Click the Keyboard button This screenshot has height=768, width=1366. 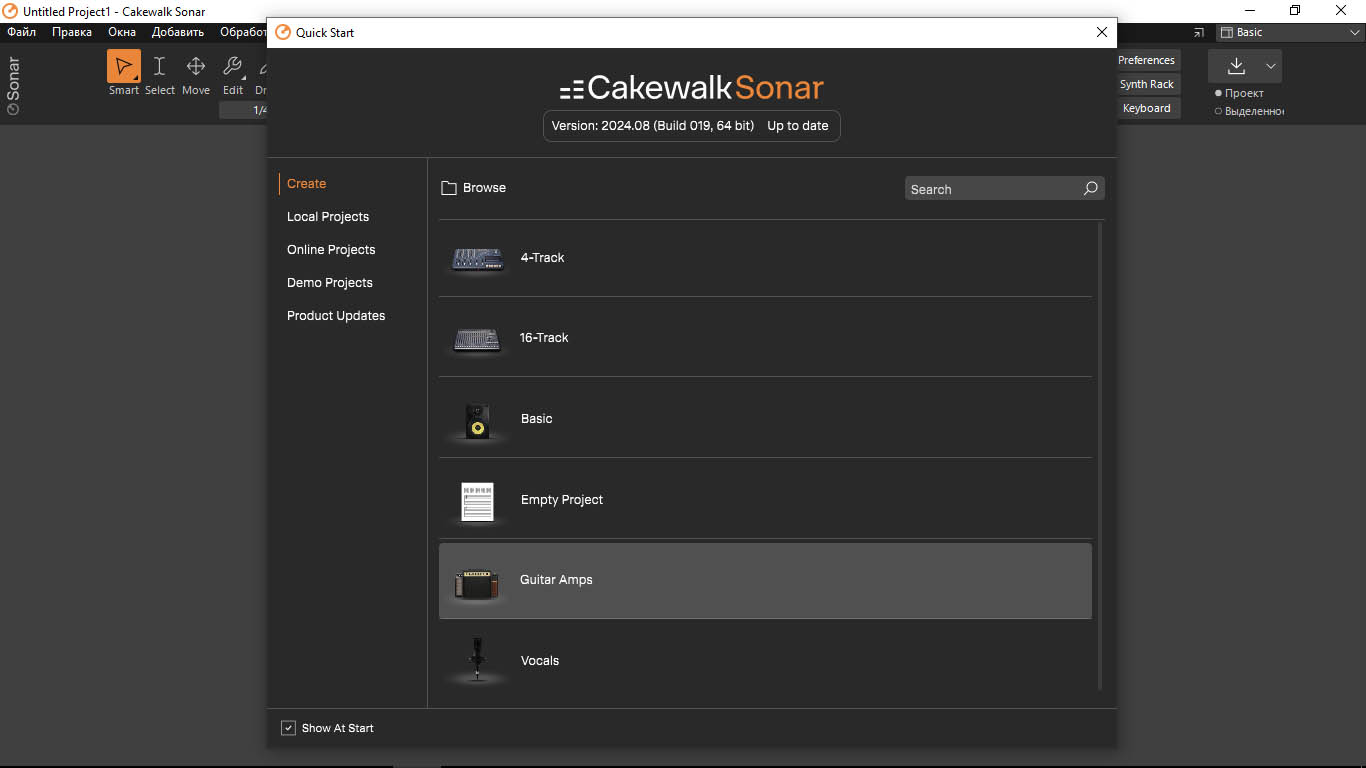(1146, 108)
